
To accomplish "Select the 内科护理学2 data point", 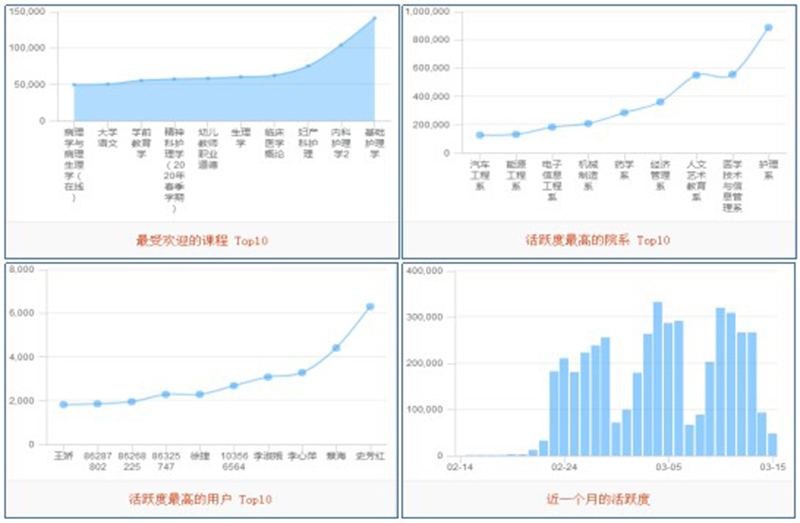I will coord(341,45).
